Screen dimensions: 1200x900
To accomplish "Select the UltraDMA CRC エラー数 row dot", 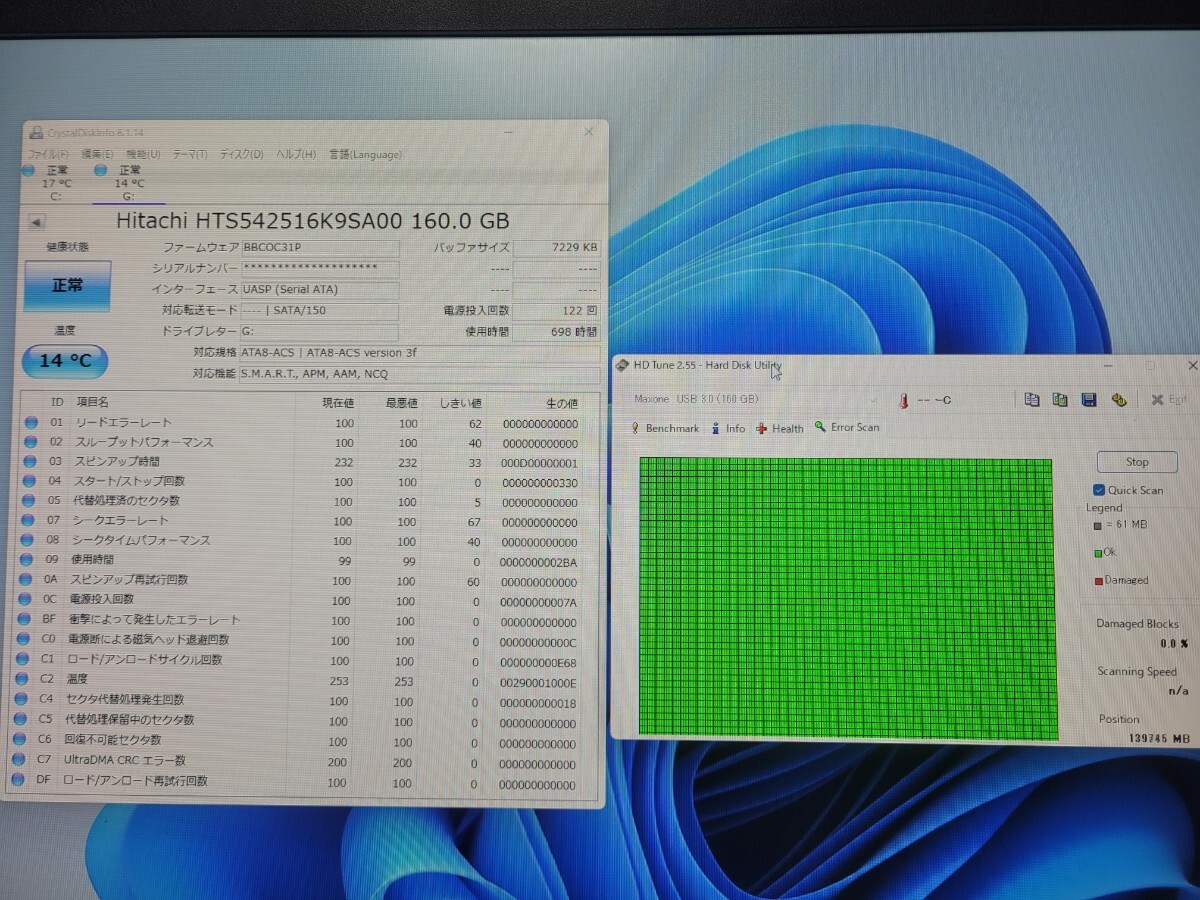I will pos(19,760).
